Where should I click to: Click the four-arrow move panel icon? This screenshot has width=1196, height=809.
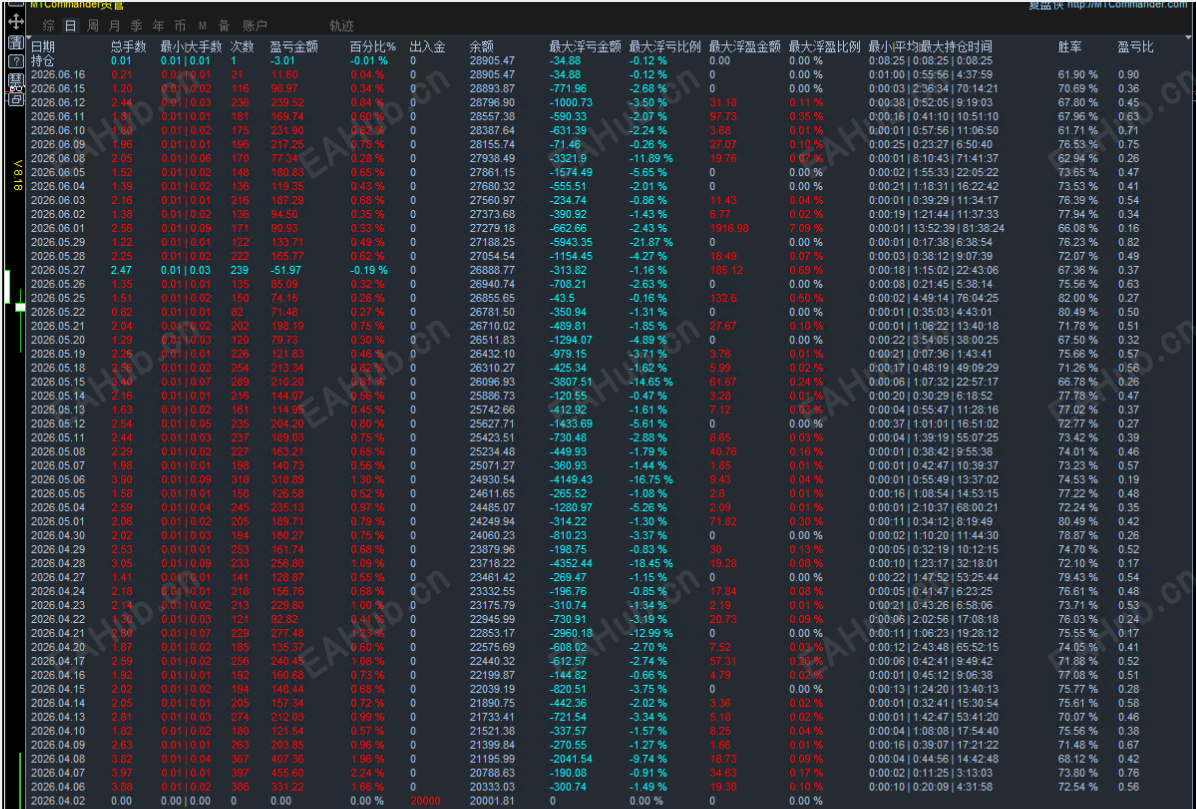[x=15, y=21]
